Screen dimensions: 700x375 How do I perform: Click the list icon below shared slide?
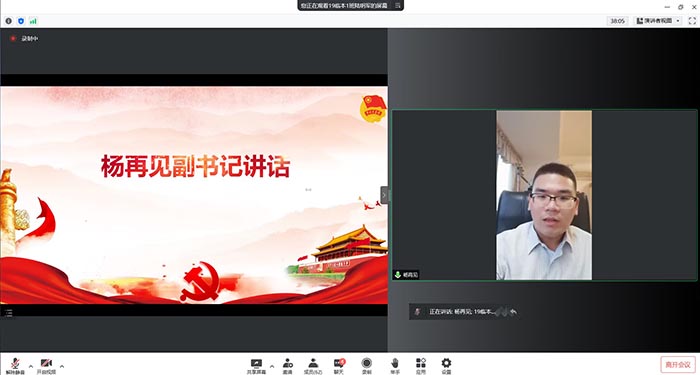point(9,312)
